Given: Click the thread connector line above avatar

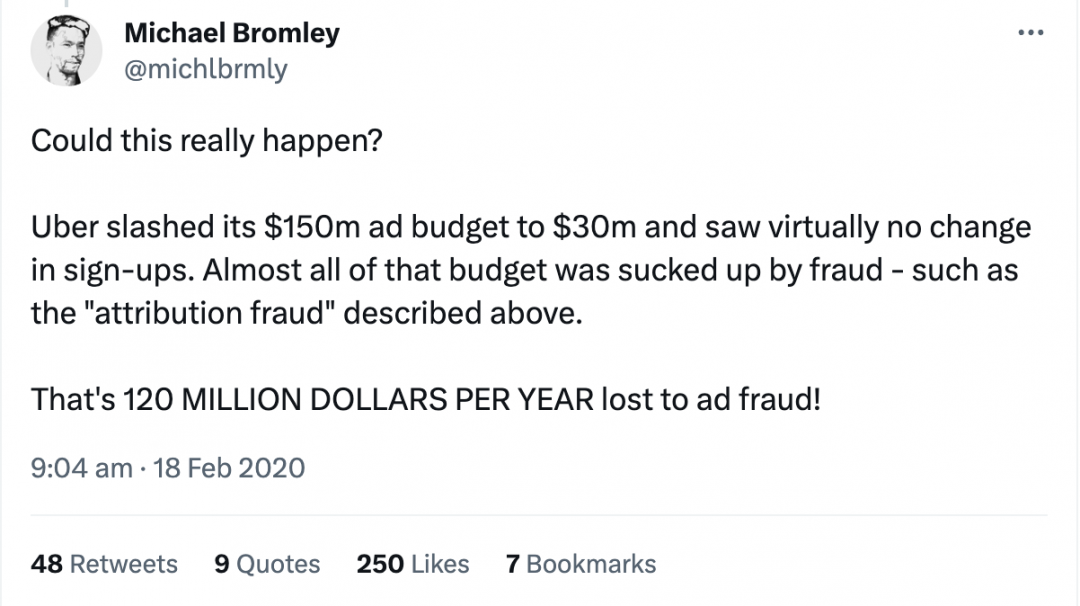Looking at the screenshot, I should [x=66, y=3].
